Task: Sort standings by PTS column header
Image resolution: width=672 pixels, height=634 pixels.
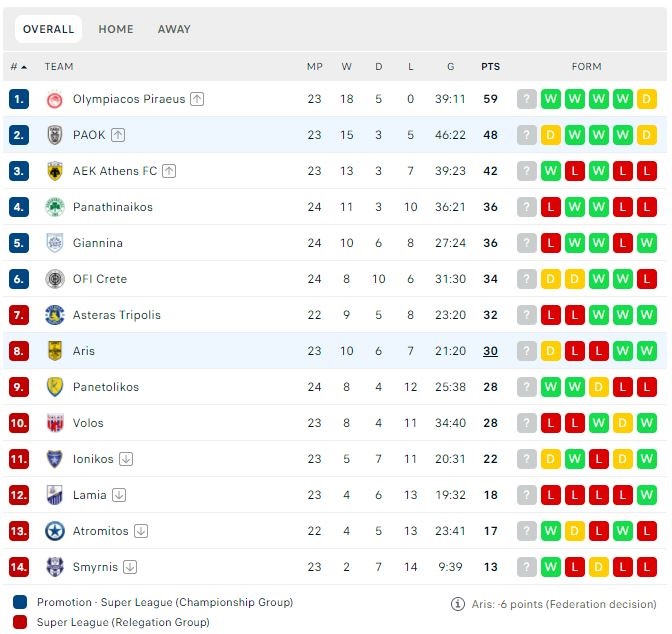Action: pos(490,67)
